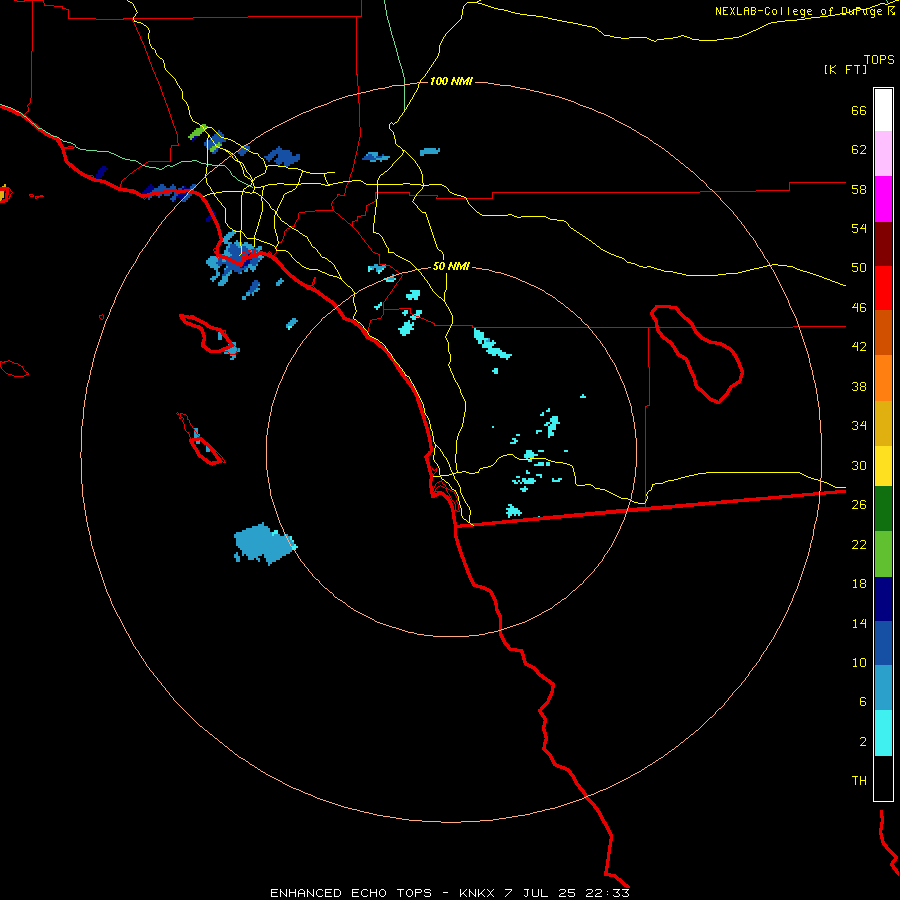Click the white 66 kft color swatch
This screenshot has width=900, height=900.
pos(883,110)
